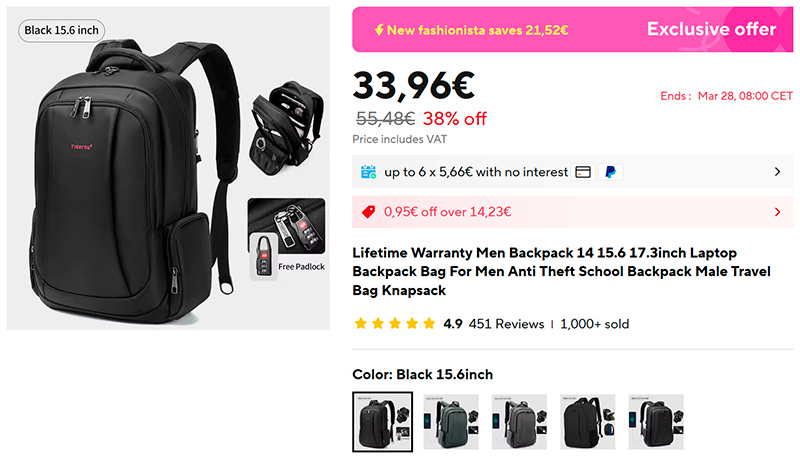
Task: Expand the no-interest installment options arrow
Action: click(777, 172)
